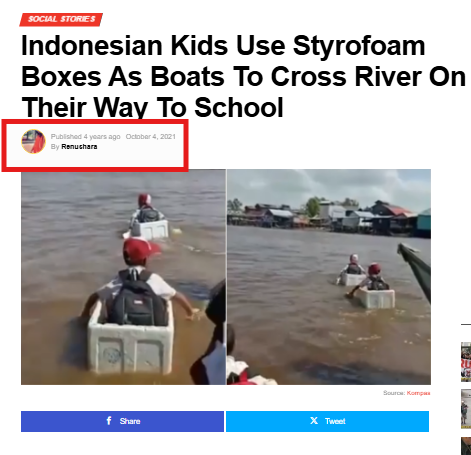Image resolution: width=471 pixels, height=455 pixels.
Task: Open the second sidebar article thumbnail
Action: 466,409
